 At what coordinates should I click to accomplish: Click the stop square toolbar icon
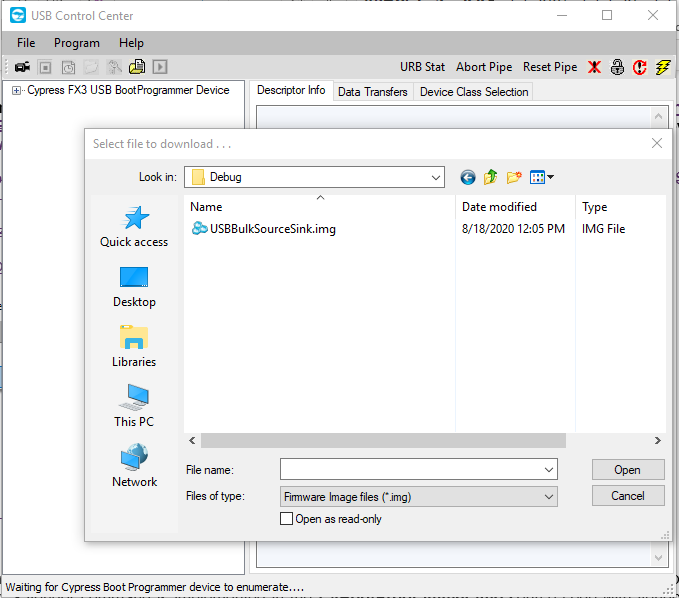45,68
